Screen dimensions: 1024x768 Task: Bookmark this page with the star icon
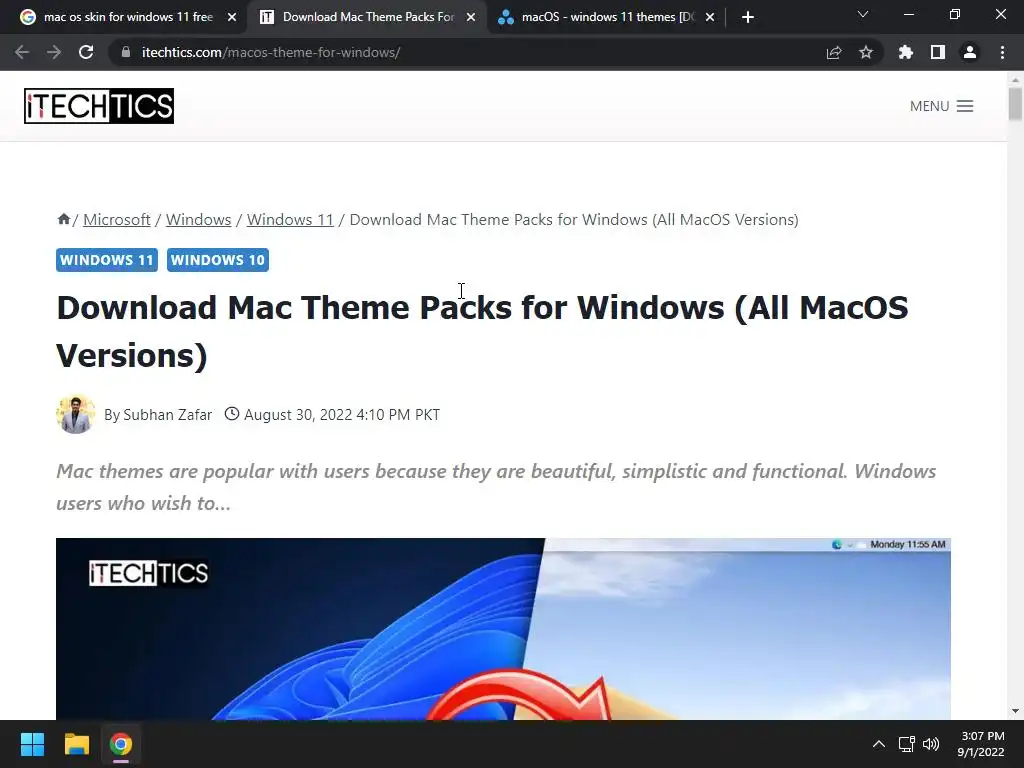pyautogui.click(x=866, y=52)
